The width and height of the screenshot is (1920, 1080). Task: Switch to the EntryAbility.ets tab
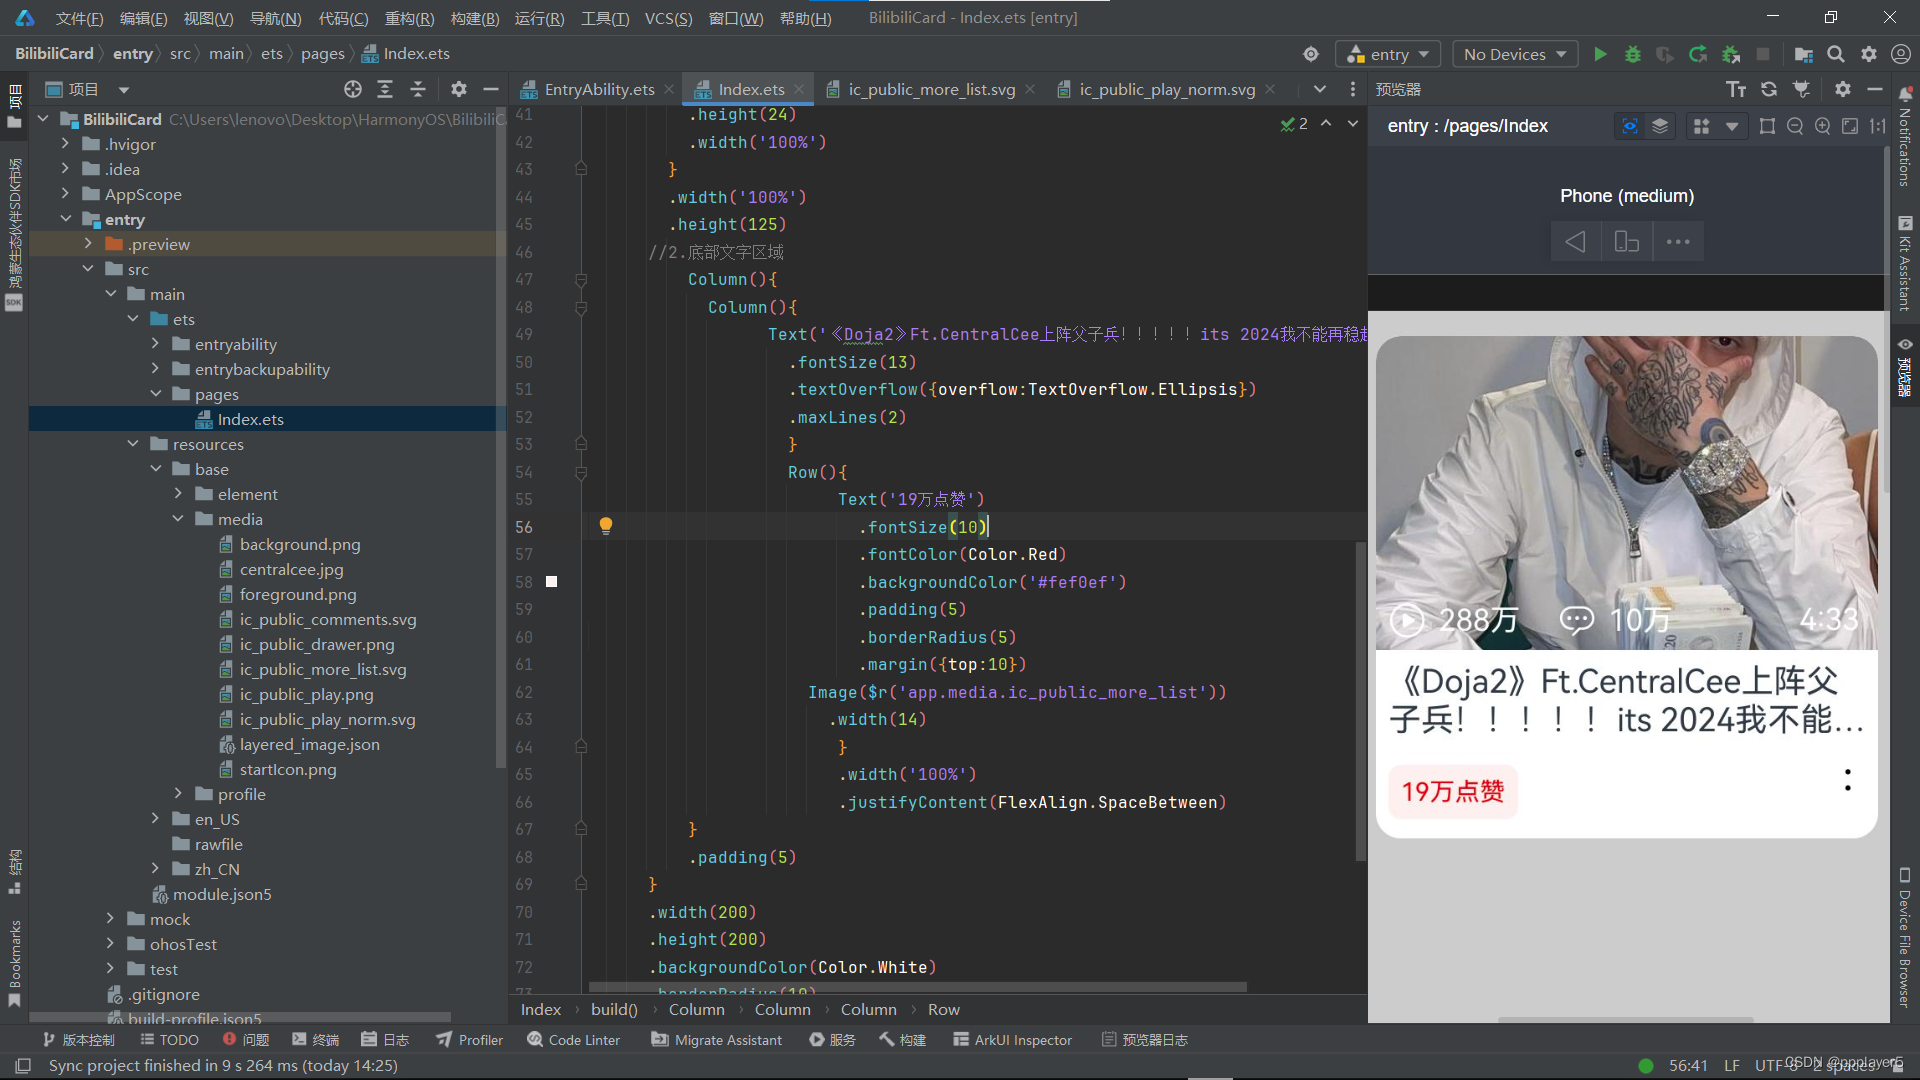[x=598, y=90]
